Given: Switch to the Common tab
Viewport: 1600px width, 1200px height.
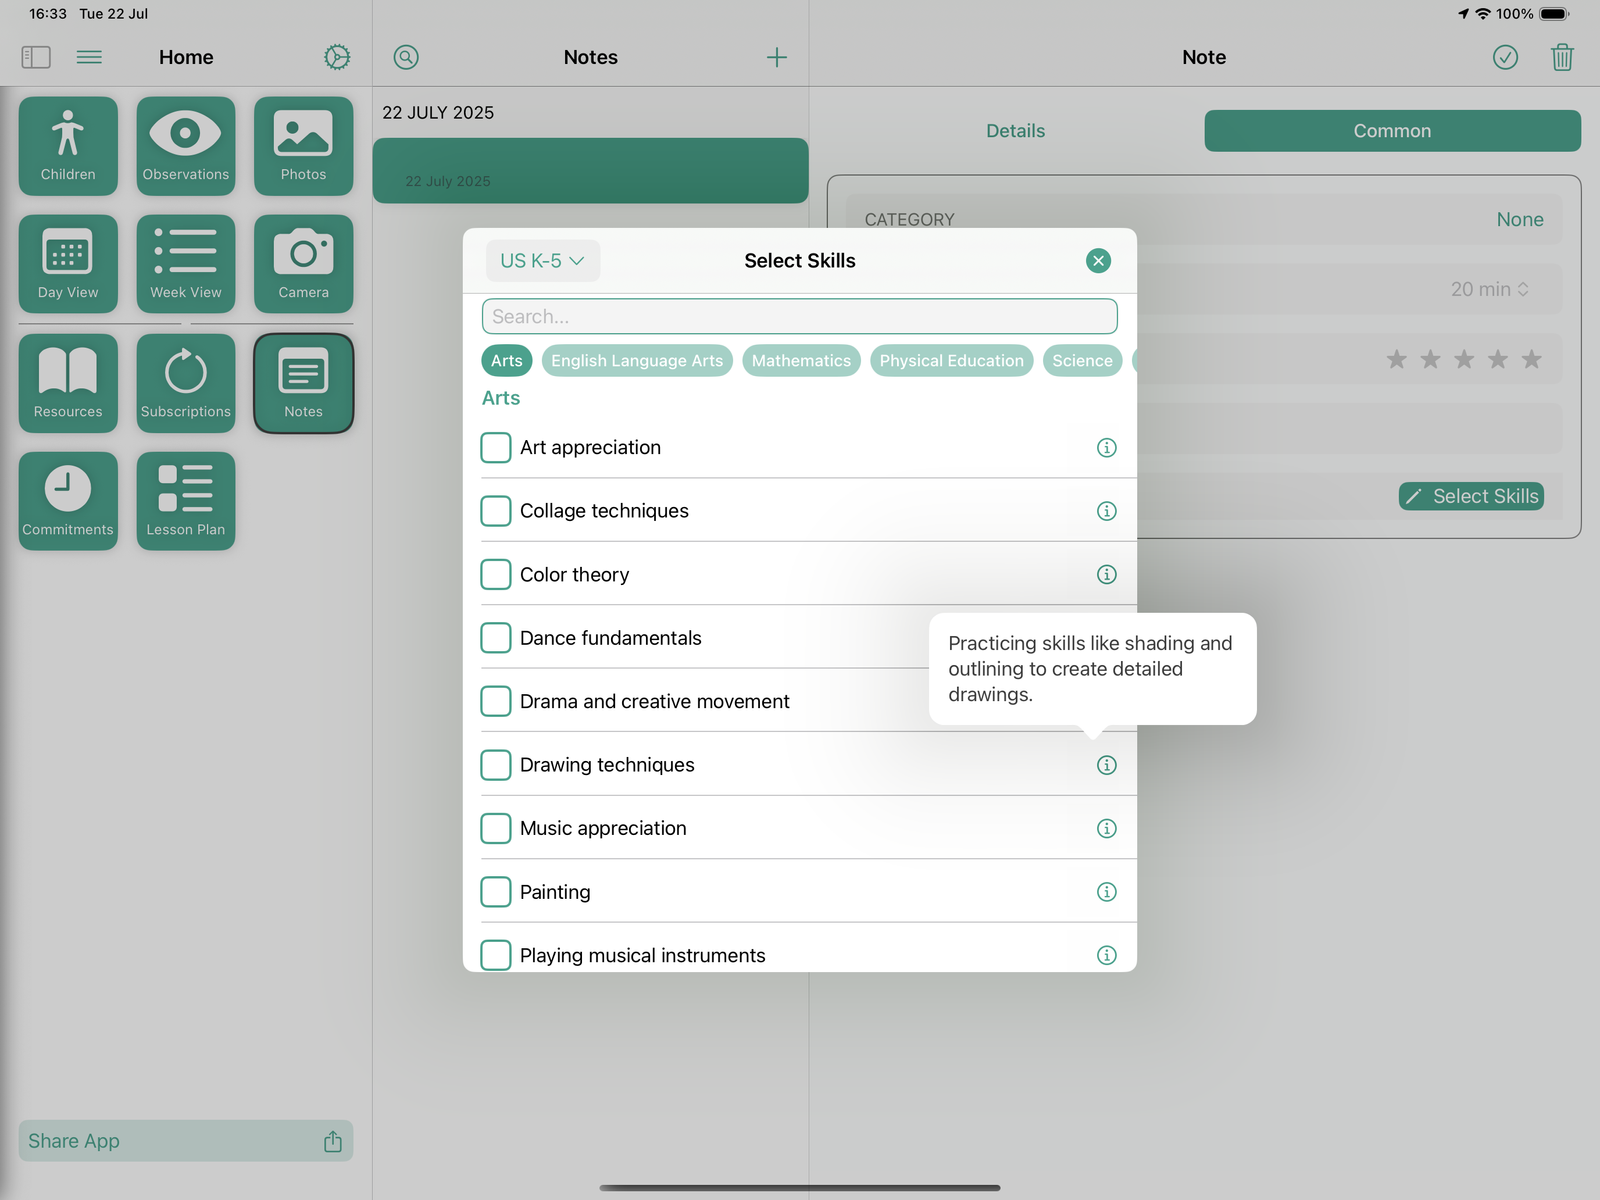Looking at the screenshot, I should click(1391, 130).
